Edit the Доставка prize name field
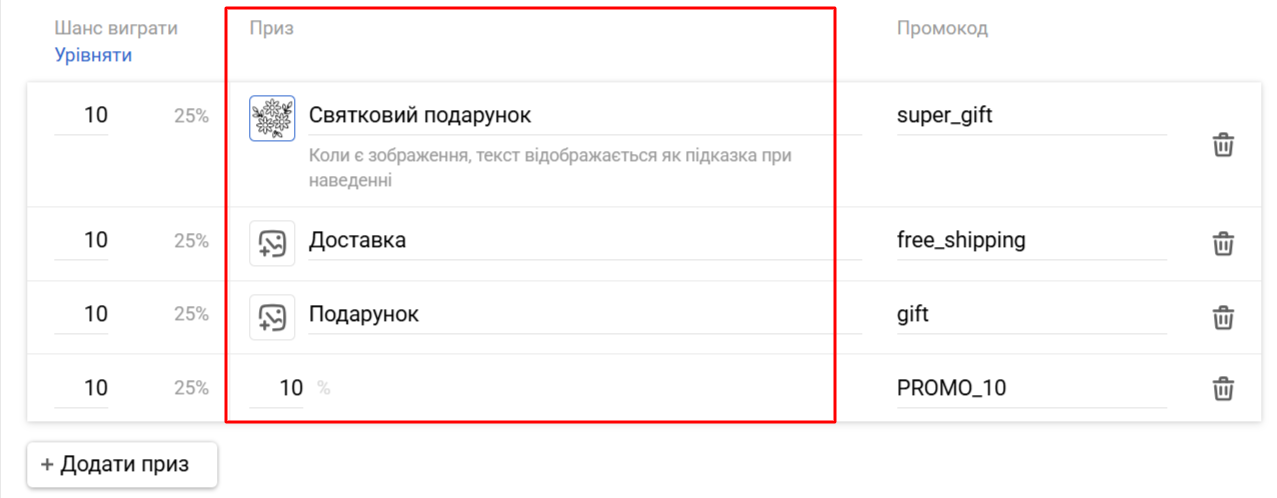 click(x=584, y=241)
